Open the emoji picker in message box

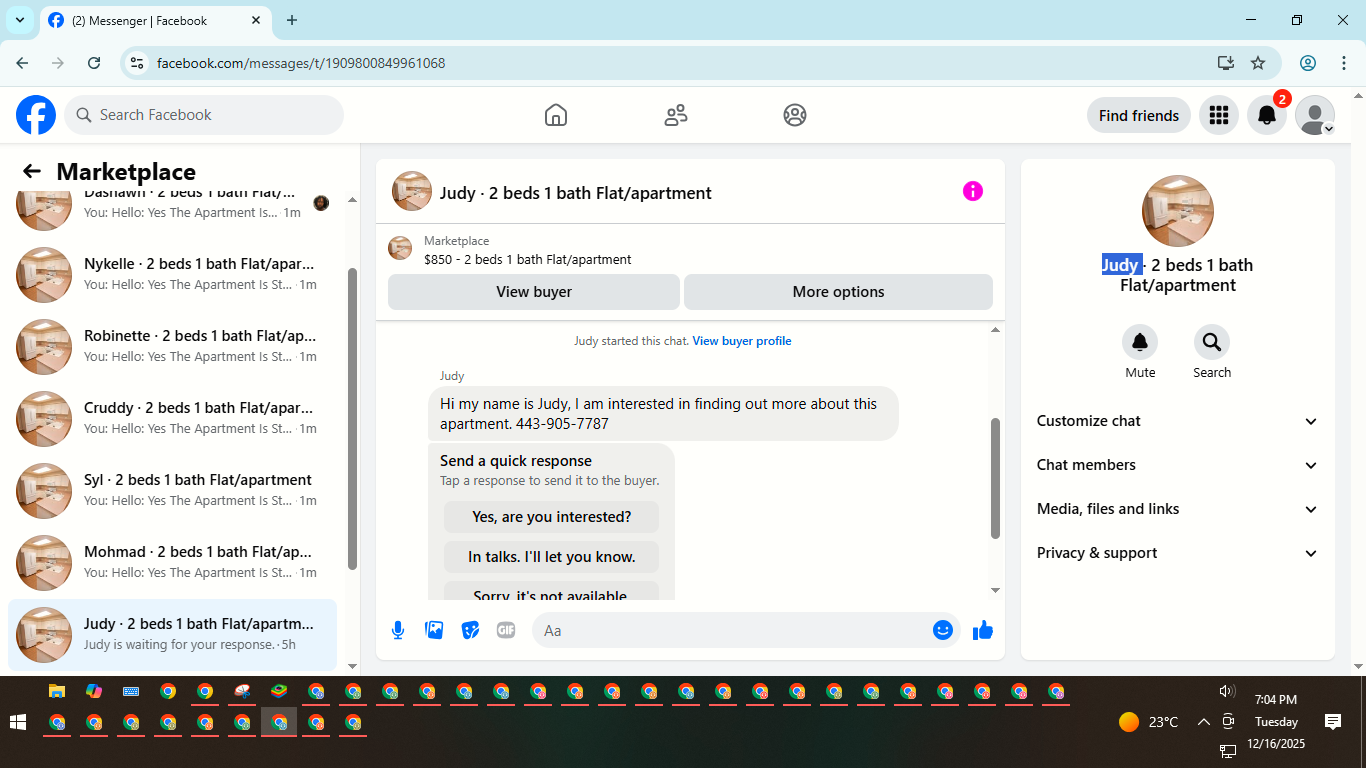942,630
